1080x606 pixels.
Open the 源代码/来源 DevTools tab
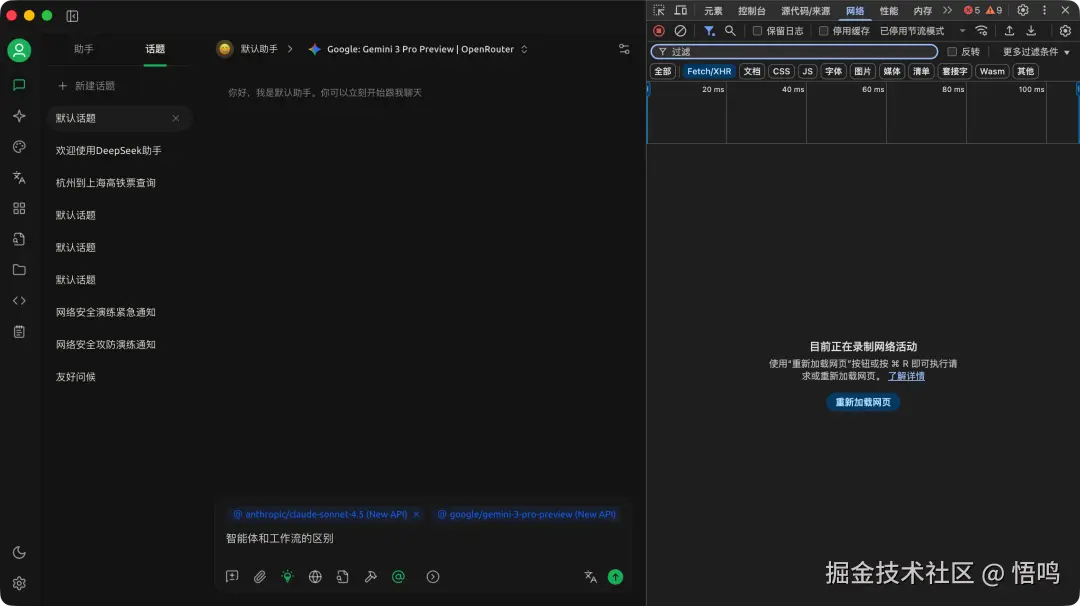[805, 10]
